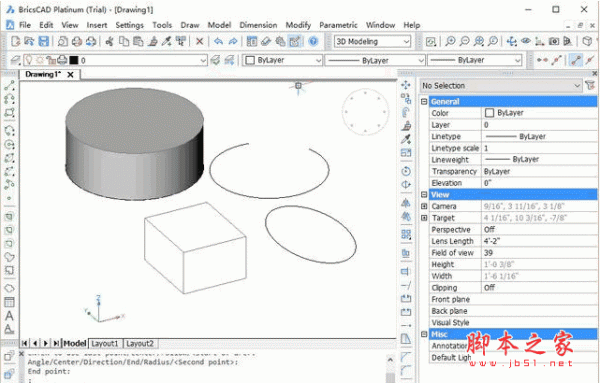Click the Zoom In magnifier icon
This screenshot has height=383, width=600.
450,41
